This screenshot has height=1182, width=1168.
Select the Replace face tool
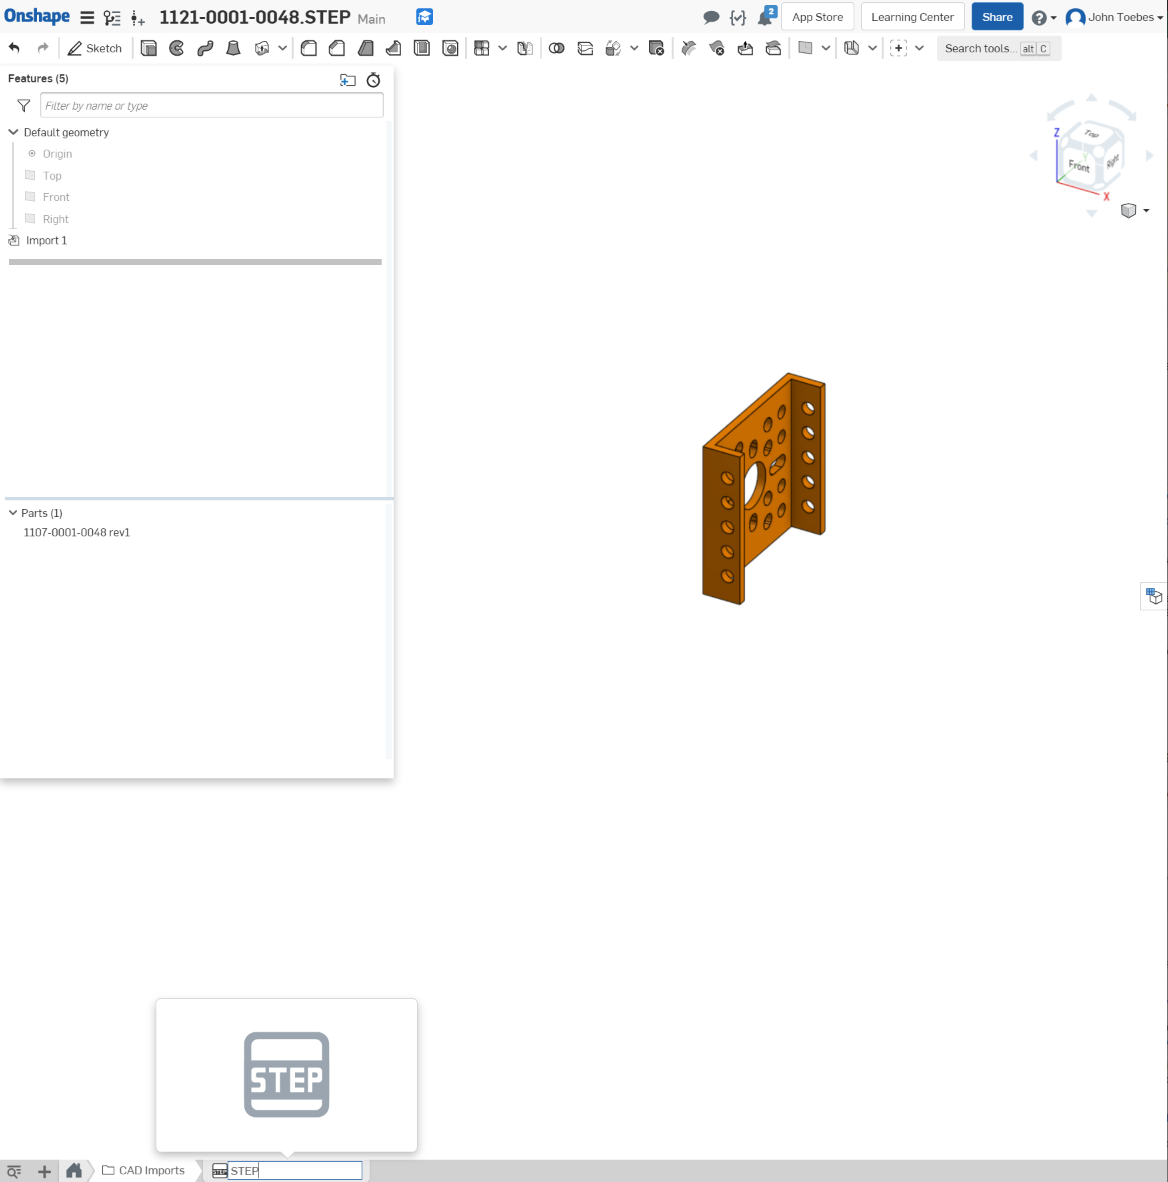pyautogui.click(x=773, y=48)
